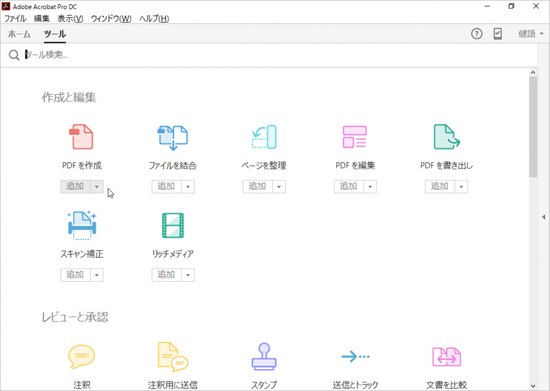Expand dropdown arrow under PDF を編集

point(370,187)
